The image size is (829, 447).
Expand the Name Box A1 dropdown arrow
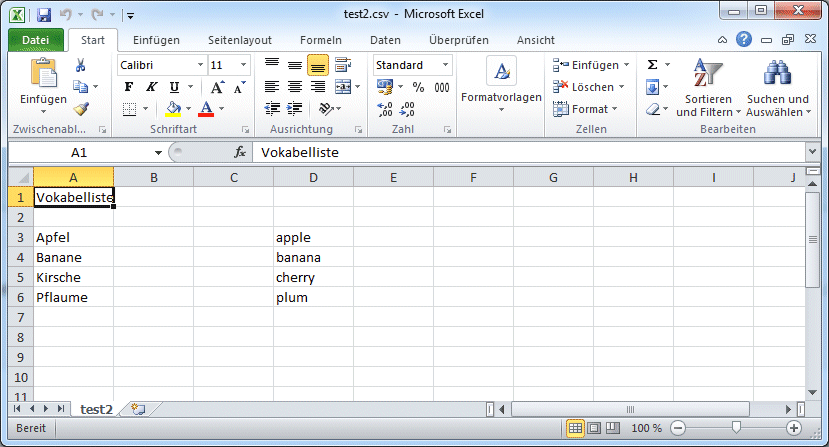tap(158, 152)
